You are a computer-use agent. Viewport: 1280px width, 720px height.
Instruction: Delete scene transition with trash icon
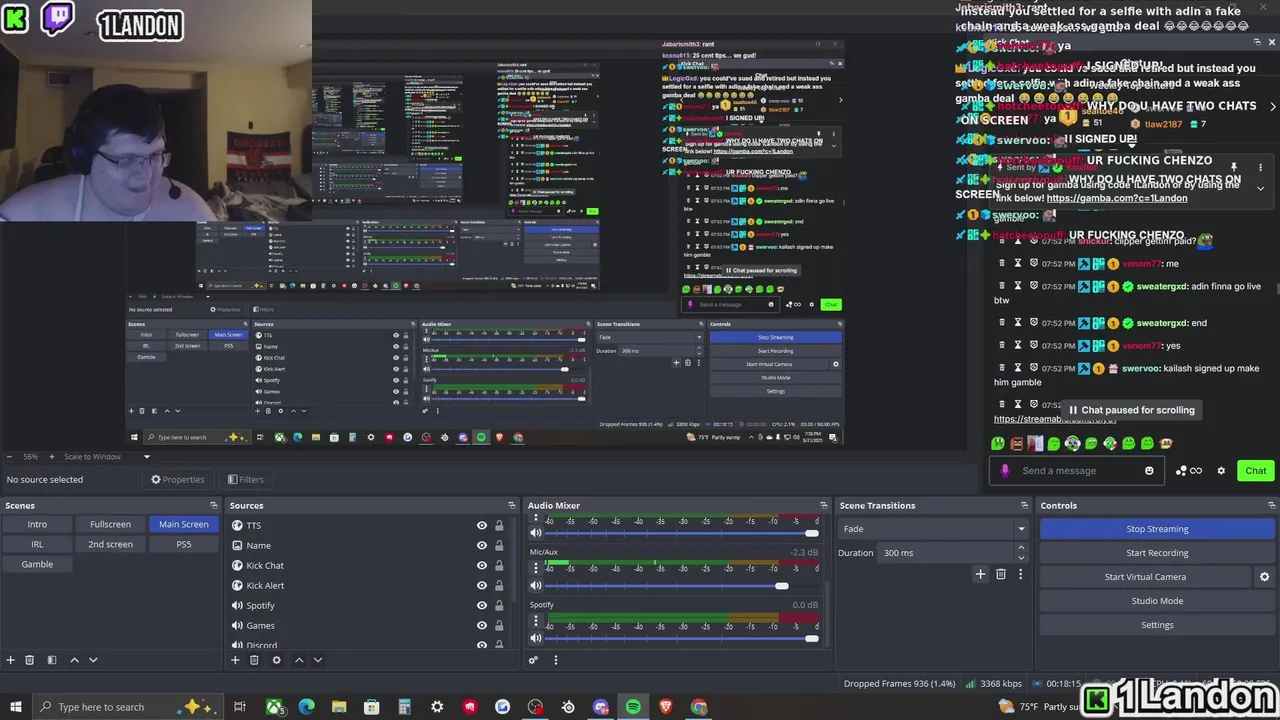(x=1001, y=574)
